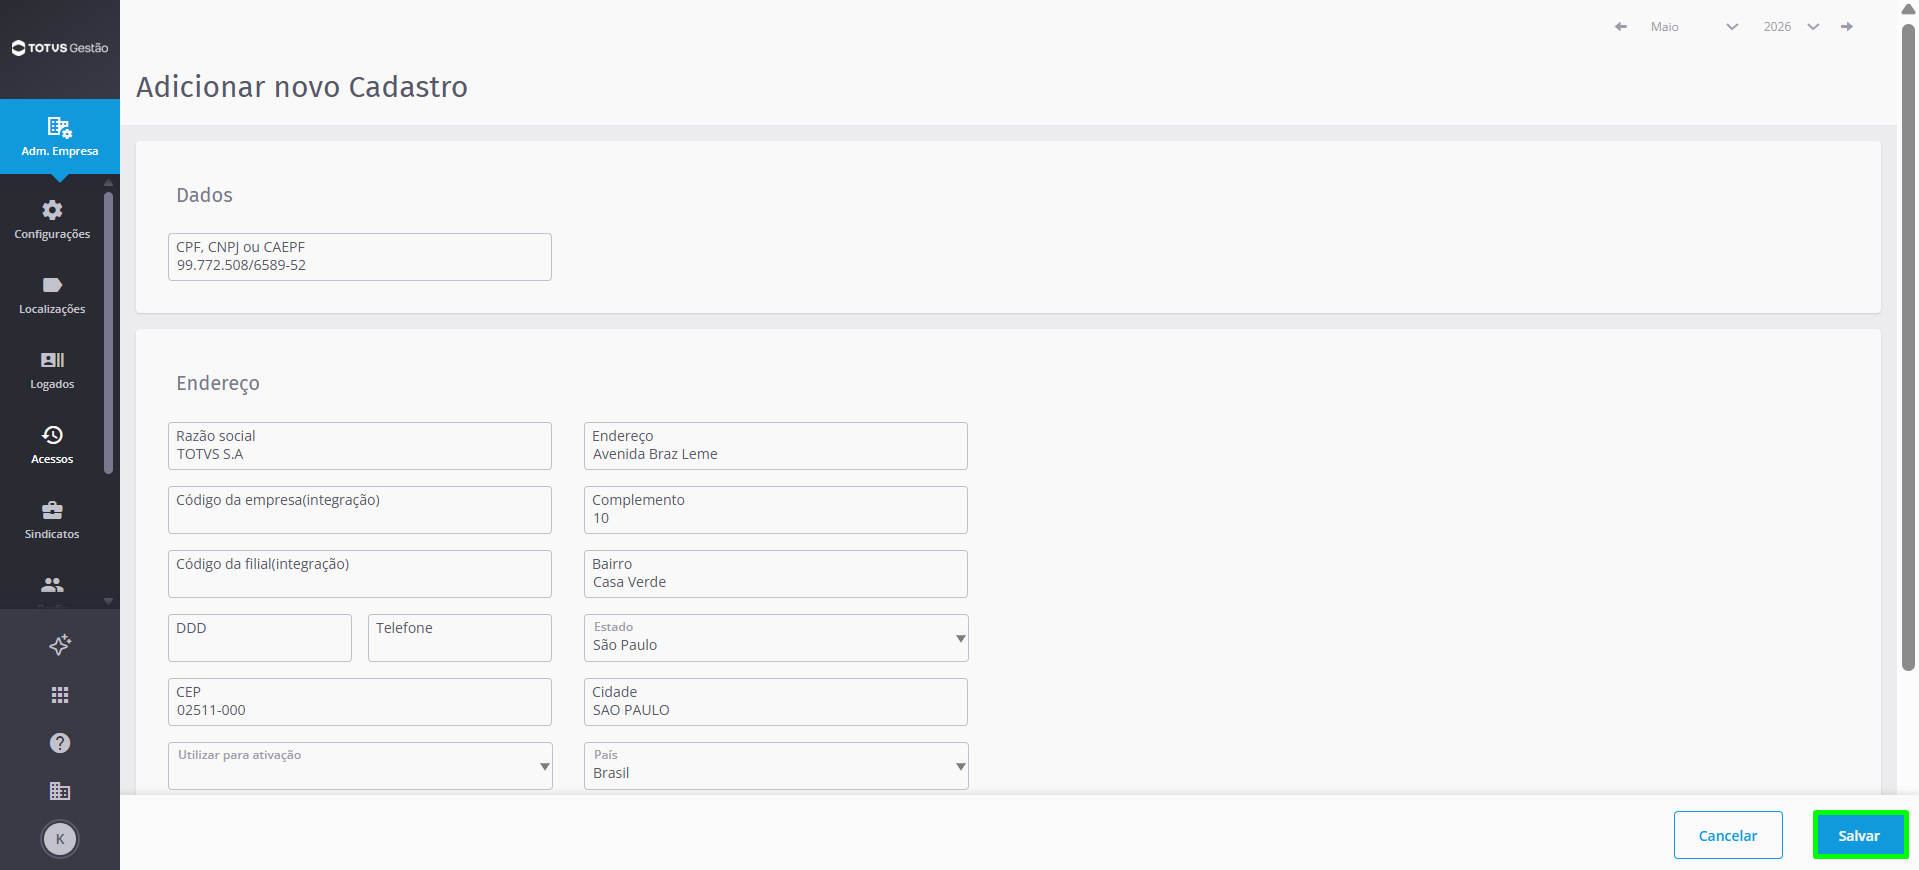Open Acessos history in the sidebar

52,445
